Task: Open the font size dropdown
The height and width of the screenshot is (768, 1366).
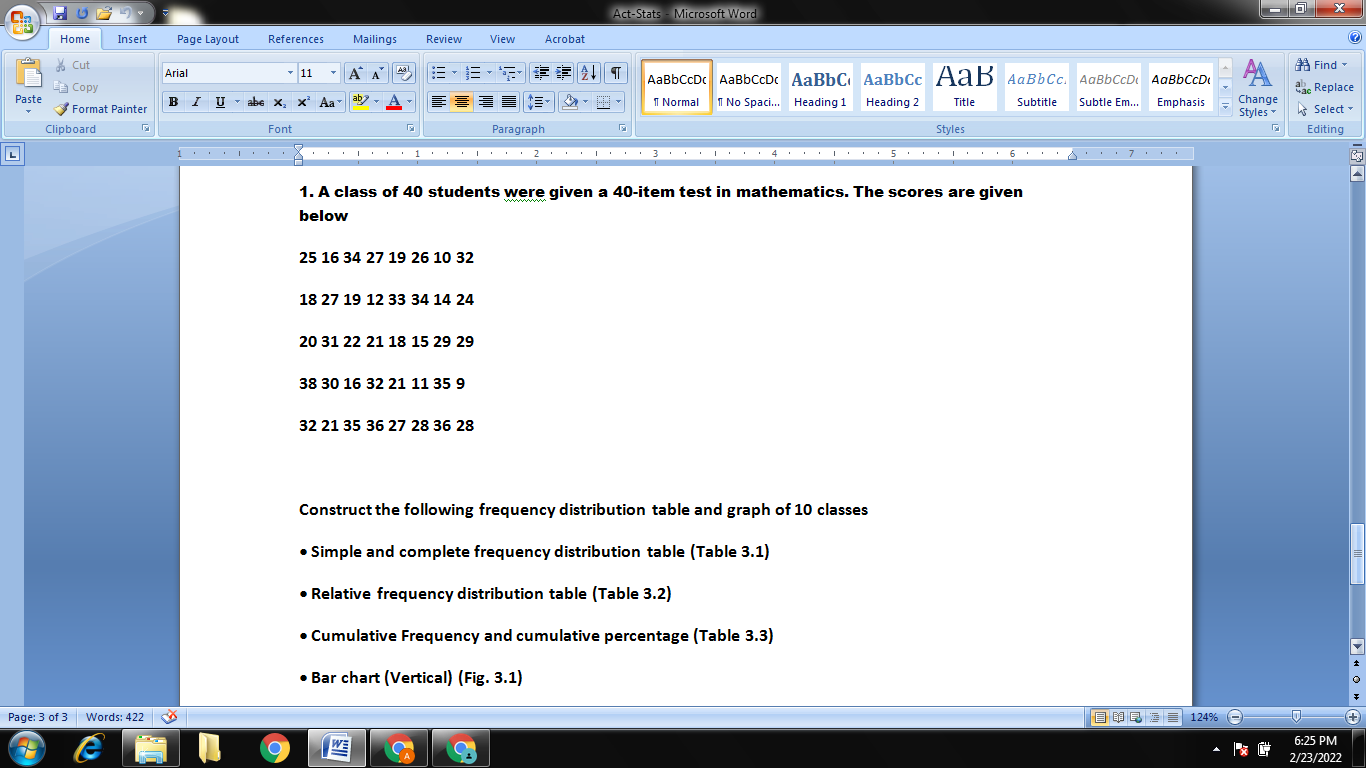Action: tap(333, 73)
